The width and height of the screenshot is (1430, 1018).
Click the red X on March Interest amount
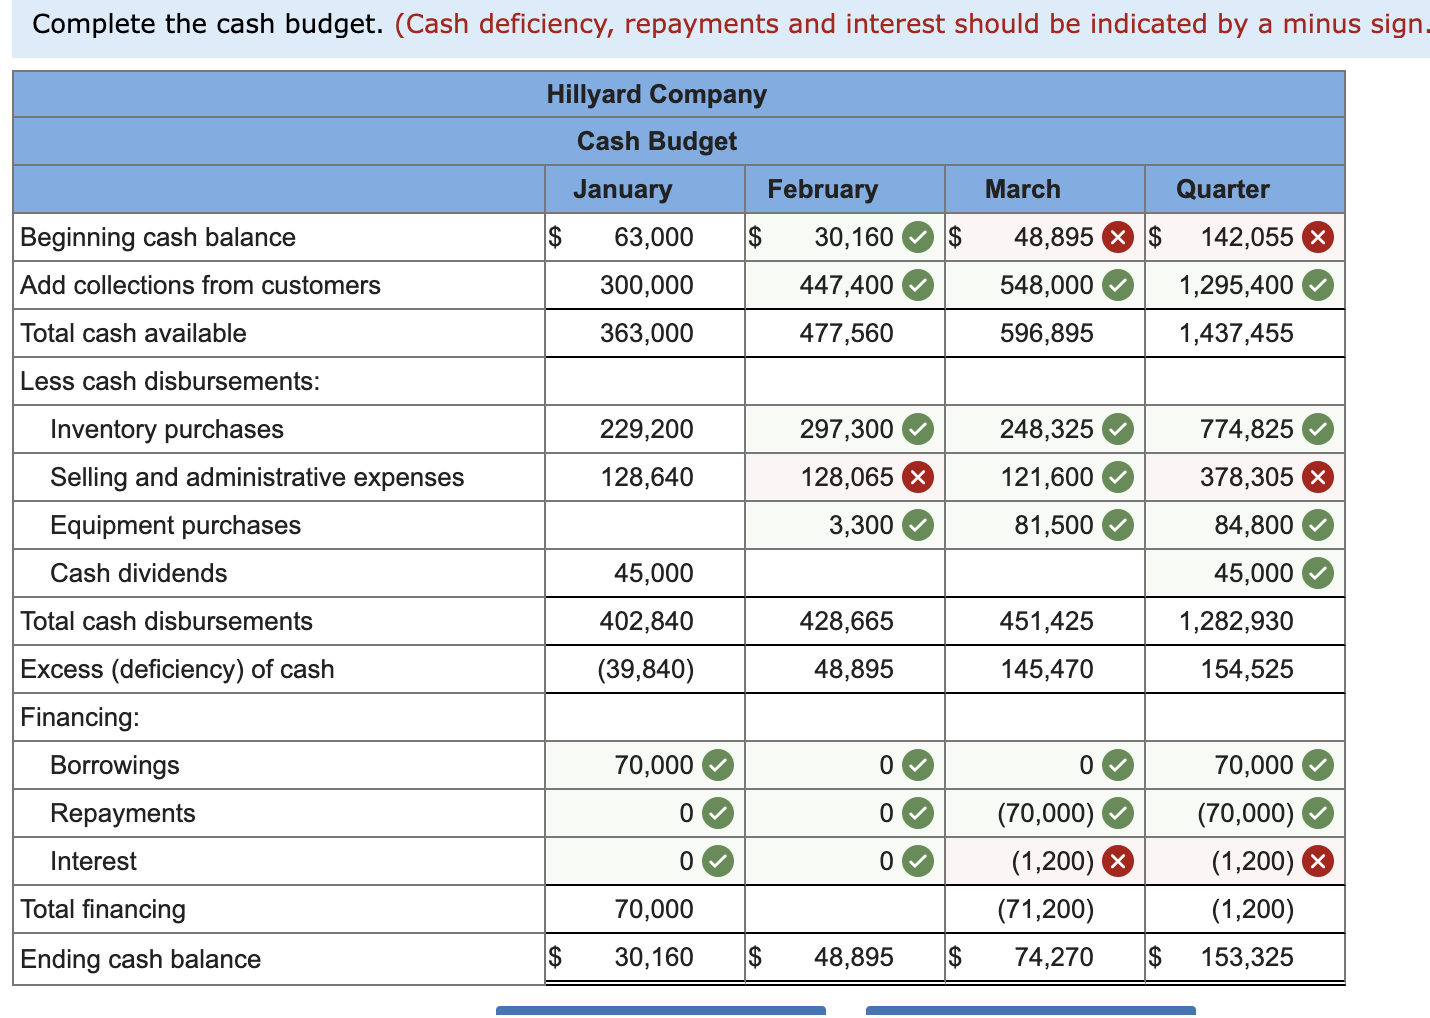[1116, 861]
